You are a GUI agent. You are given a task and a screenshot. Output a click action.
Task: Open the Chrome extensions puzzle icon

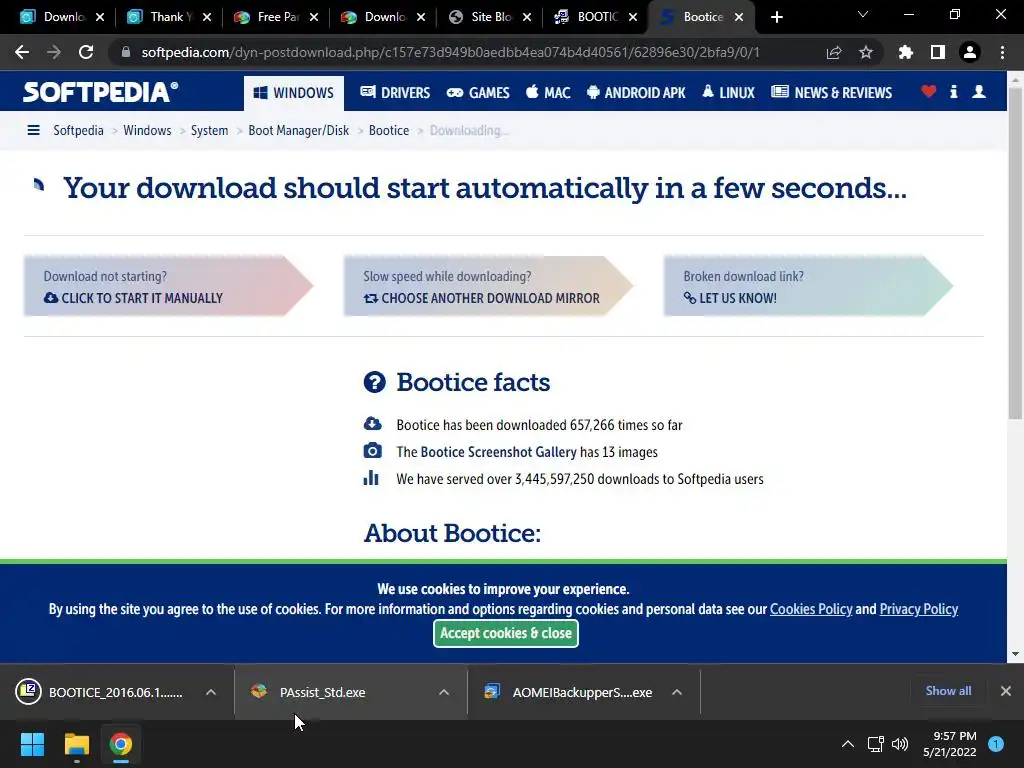[x=906, y=52]
